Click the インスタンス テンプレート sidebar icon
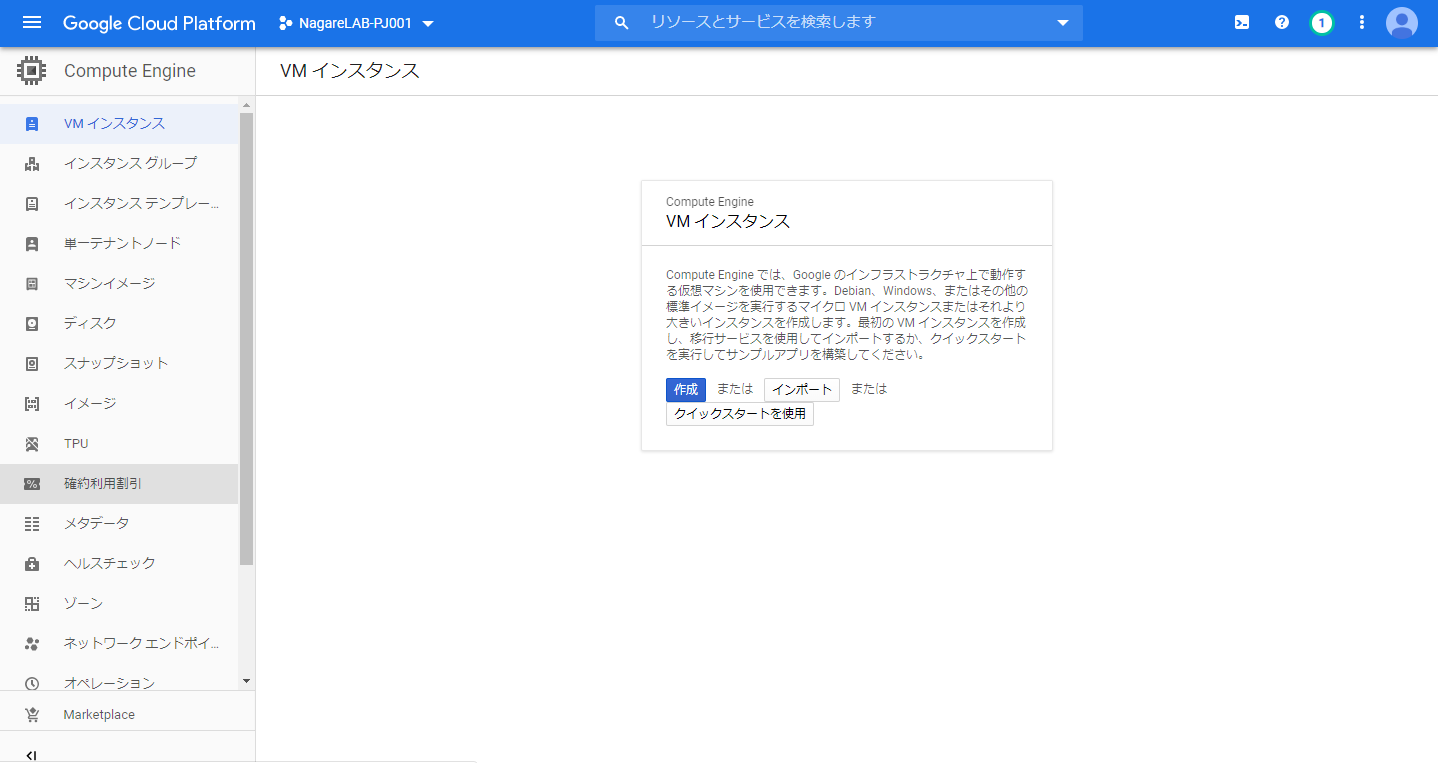The image size is (1438, 763). [x=32, y=204]
